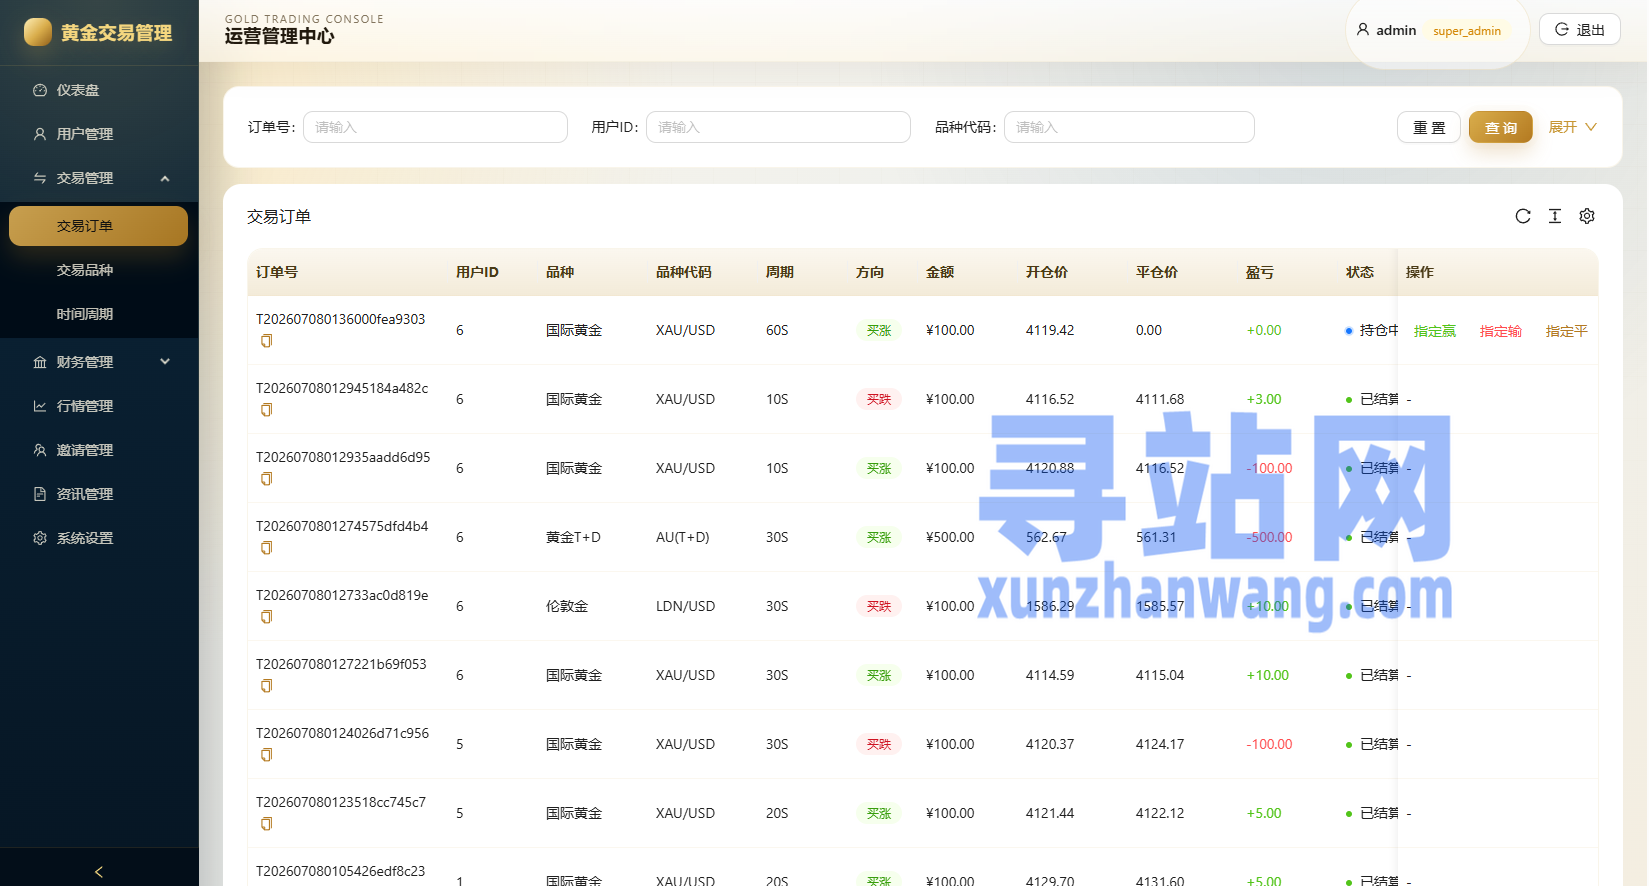Click the 资讯管理 document icon
Viewport: 1649px width, 886px height.
40,494
